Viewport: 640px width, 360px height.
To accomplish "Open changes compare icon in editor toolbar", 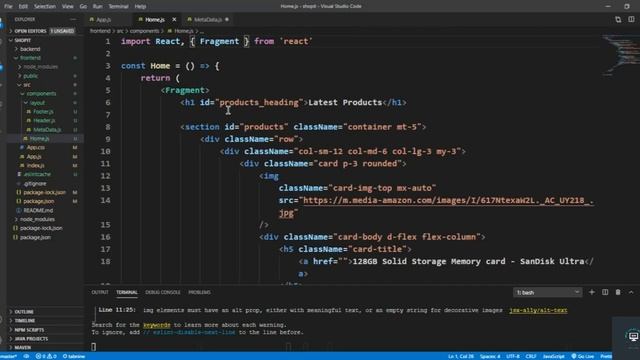I will 618,20.
